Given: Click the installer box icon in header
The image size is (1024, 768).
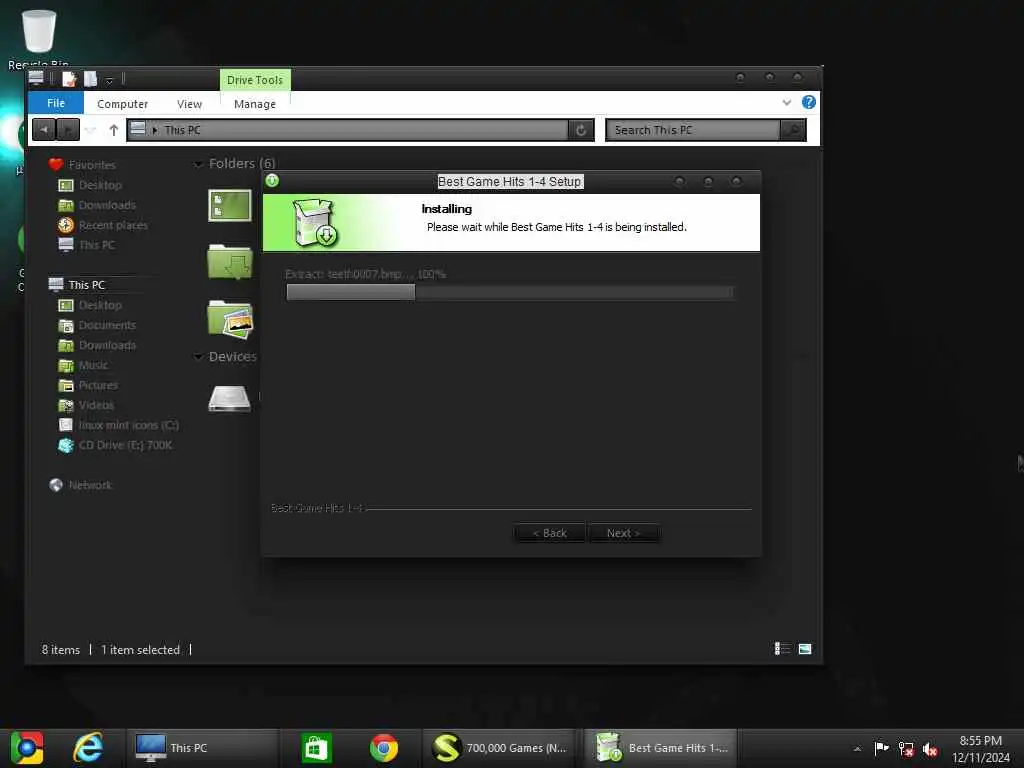Looking at the screenshot, I should click(x=315, y=223).
